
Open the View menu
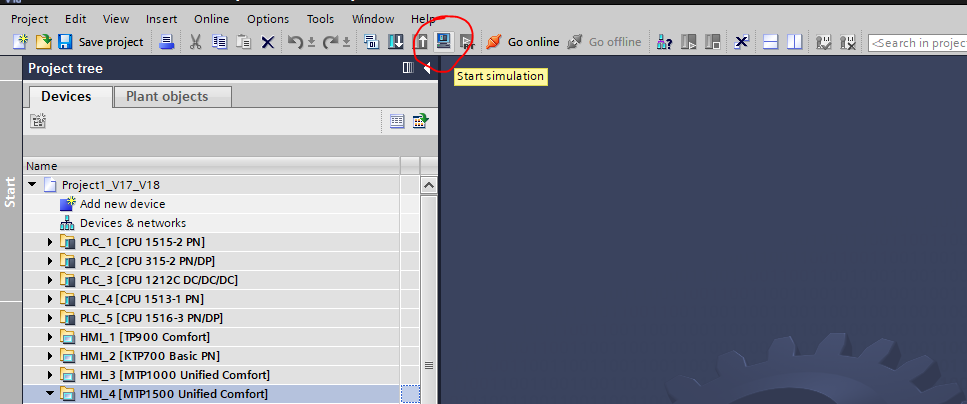116,19
